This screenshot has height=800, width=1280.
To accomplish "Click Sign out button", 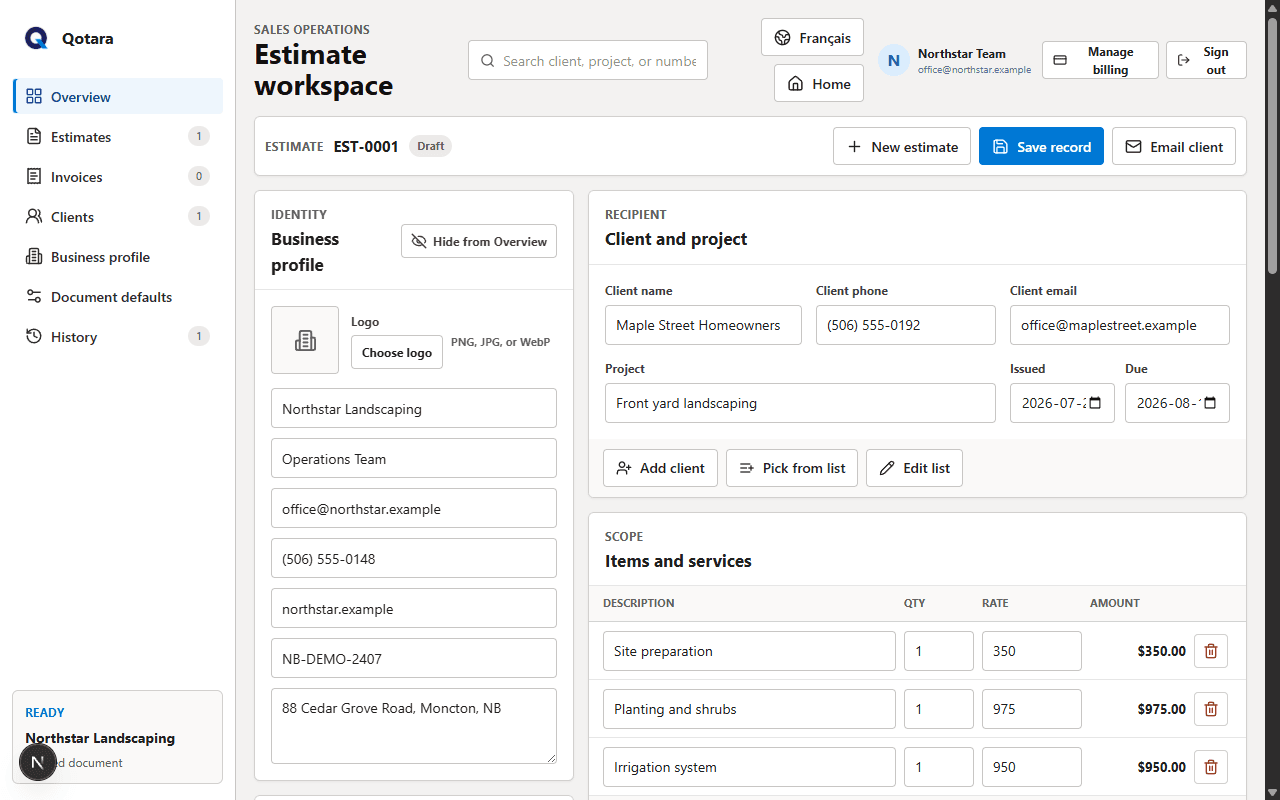I will [1206, 60].
